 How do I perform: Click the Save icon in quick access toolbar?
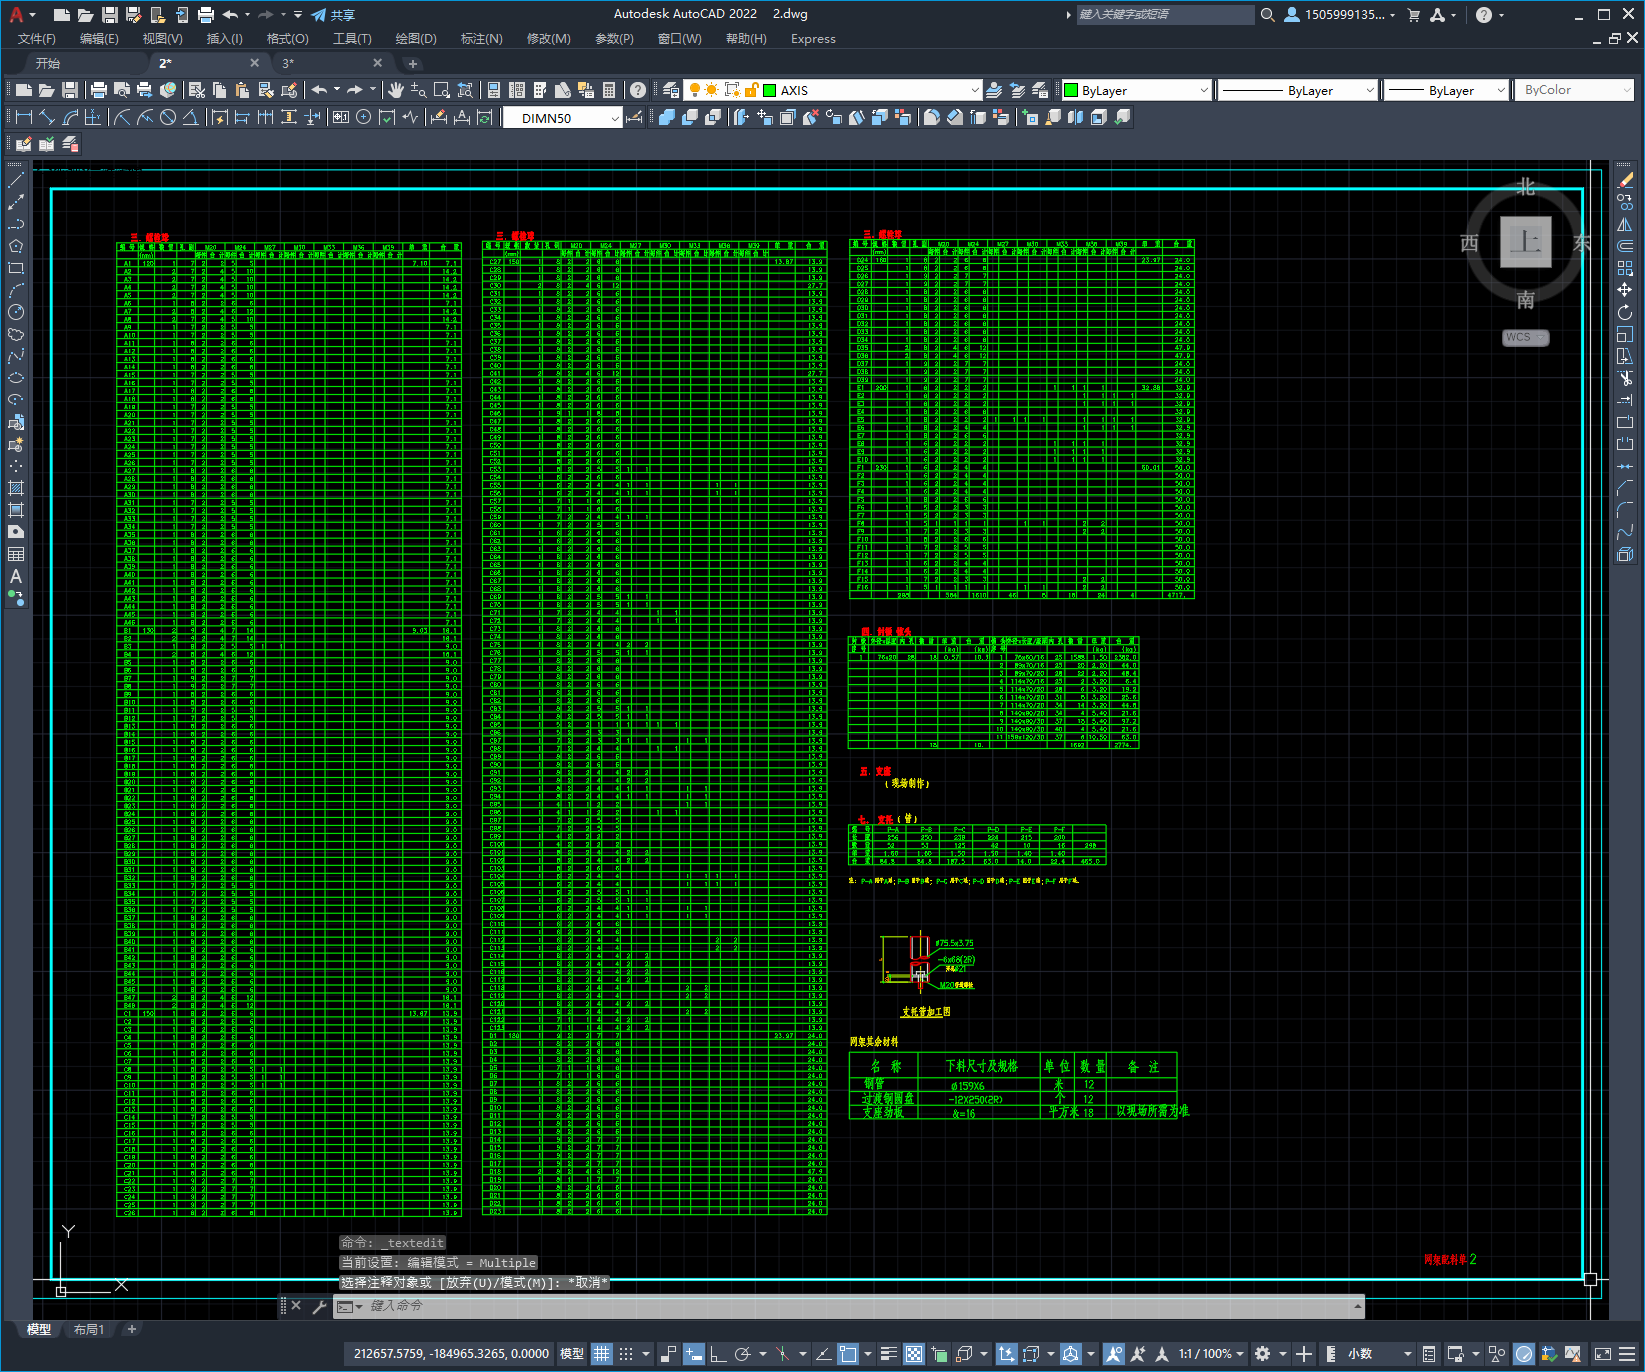point(110,15)
